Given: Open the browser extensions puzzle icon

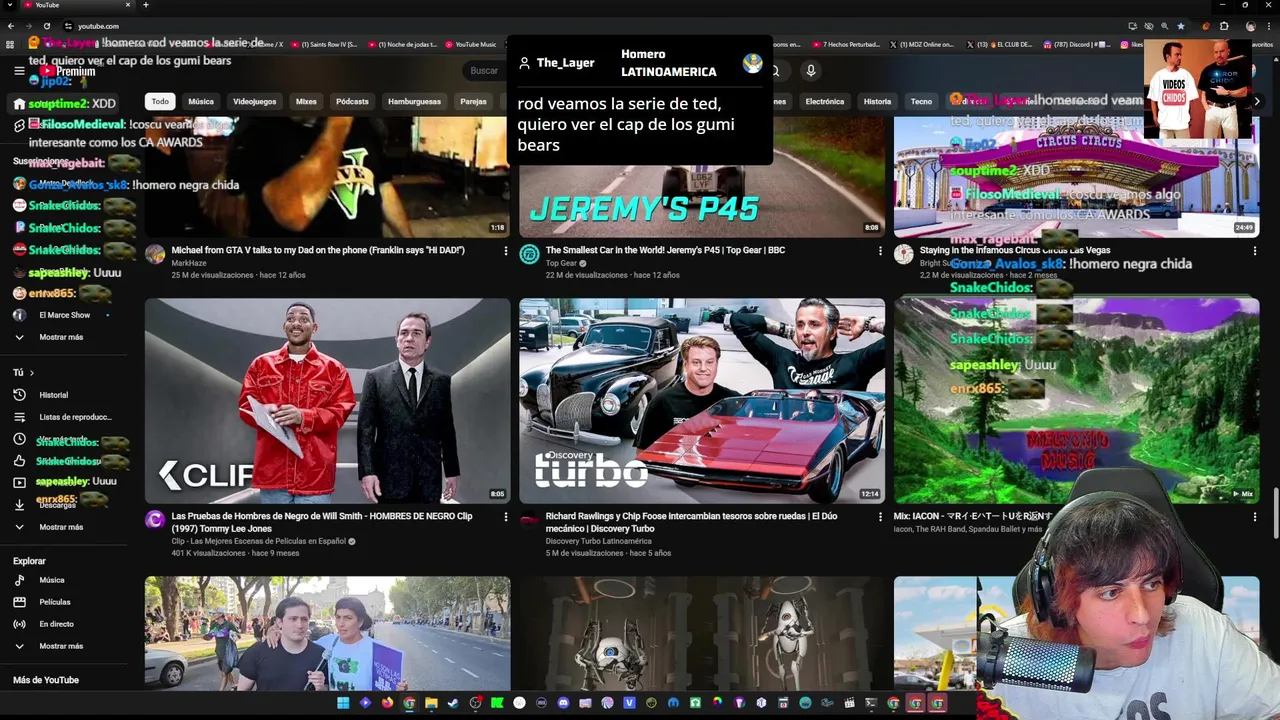Looking at the screenshot, I should [x=1224, y=26].
